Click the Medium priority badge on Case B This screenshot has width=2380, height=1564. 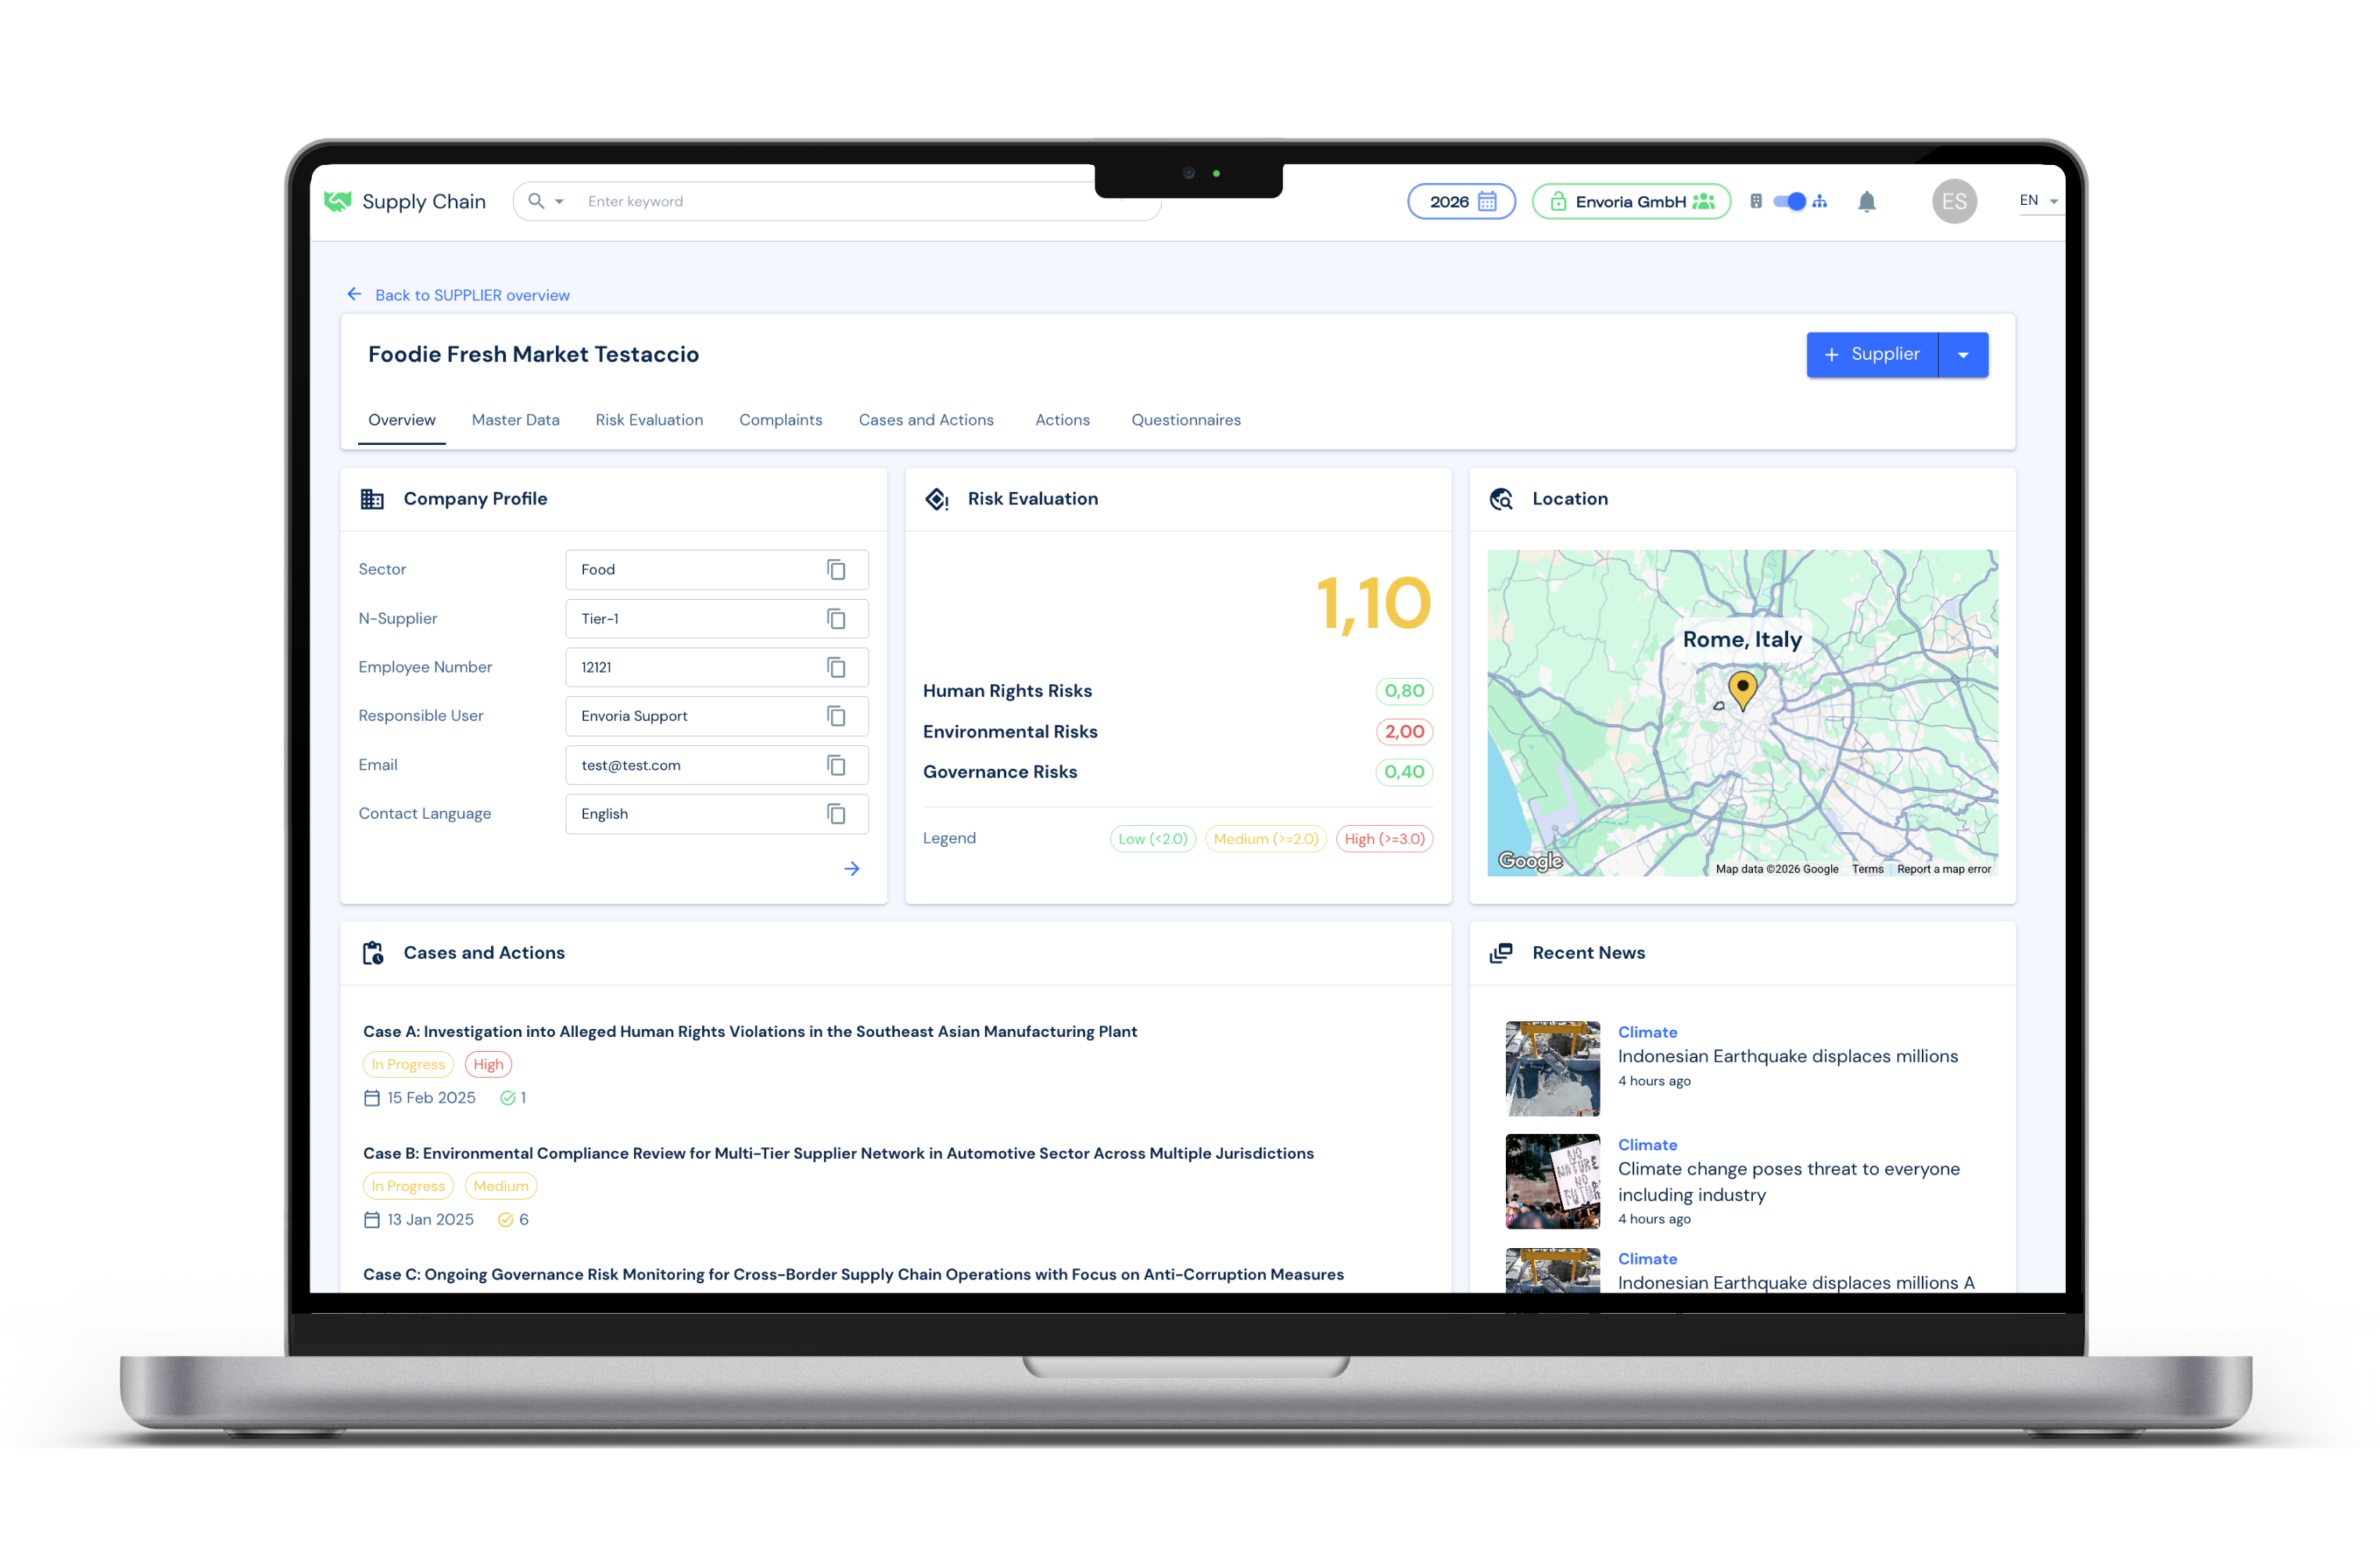coord(501,1186)
